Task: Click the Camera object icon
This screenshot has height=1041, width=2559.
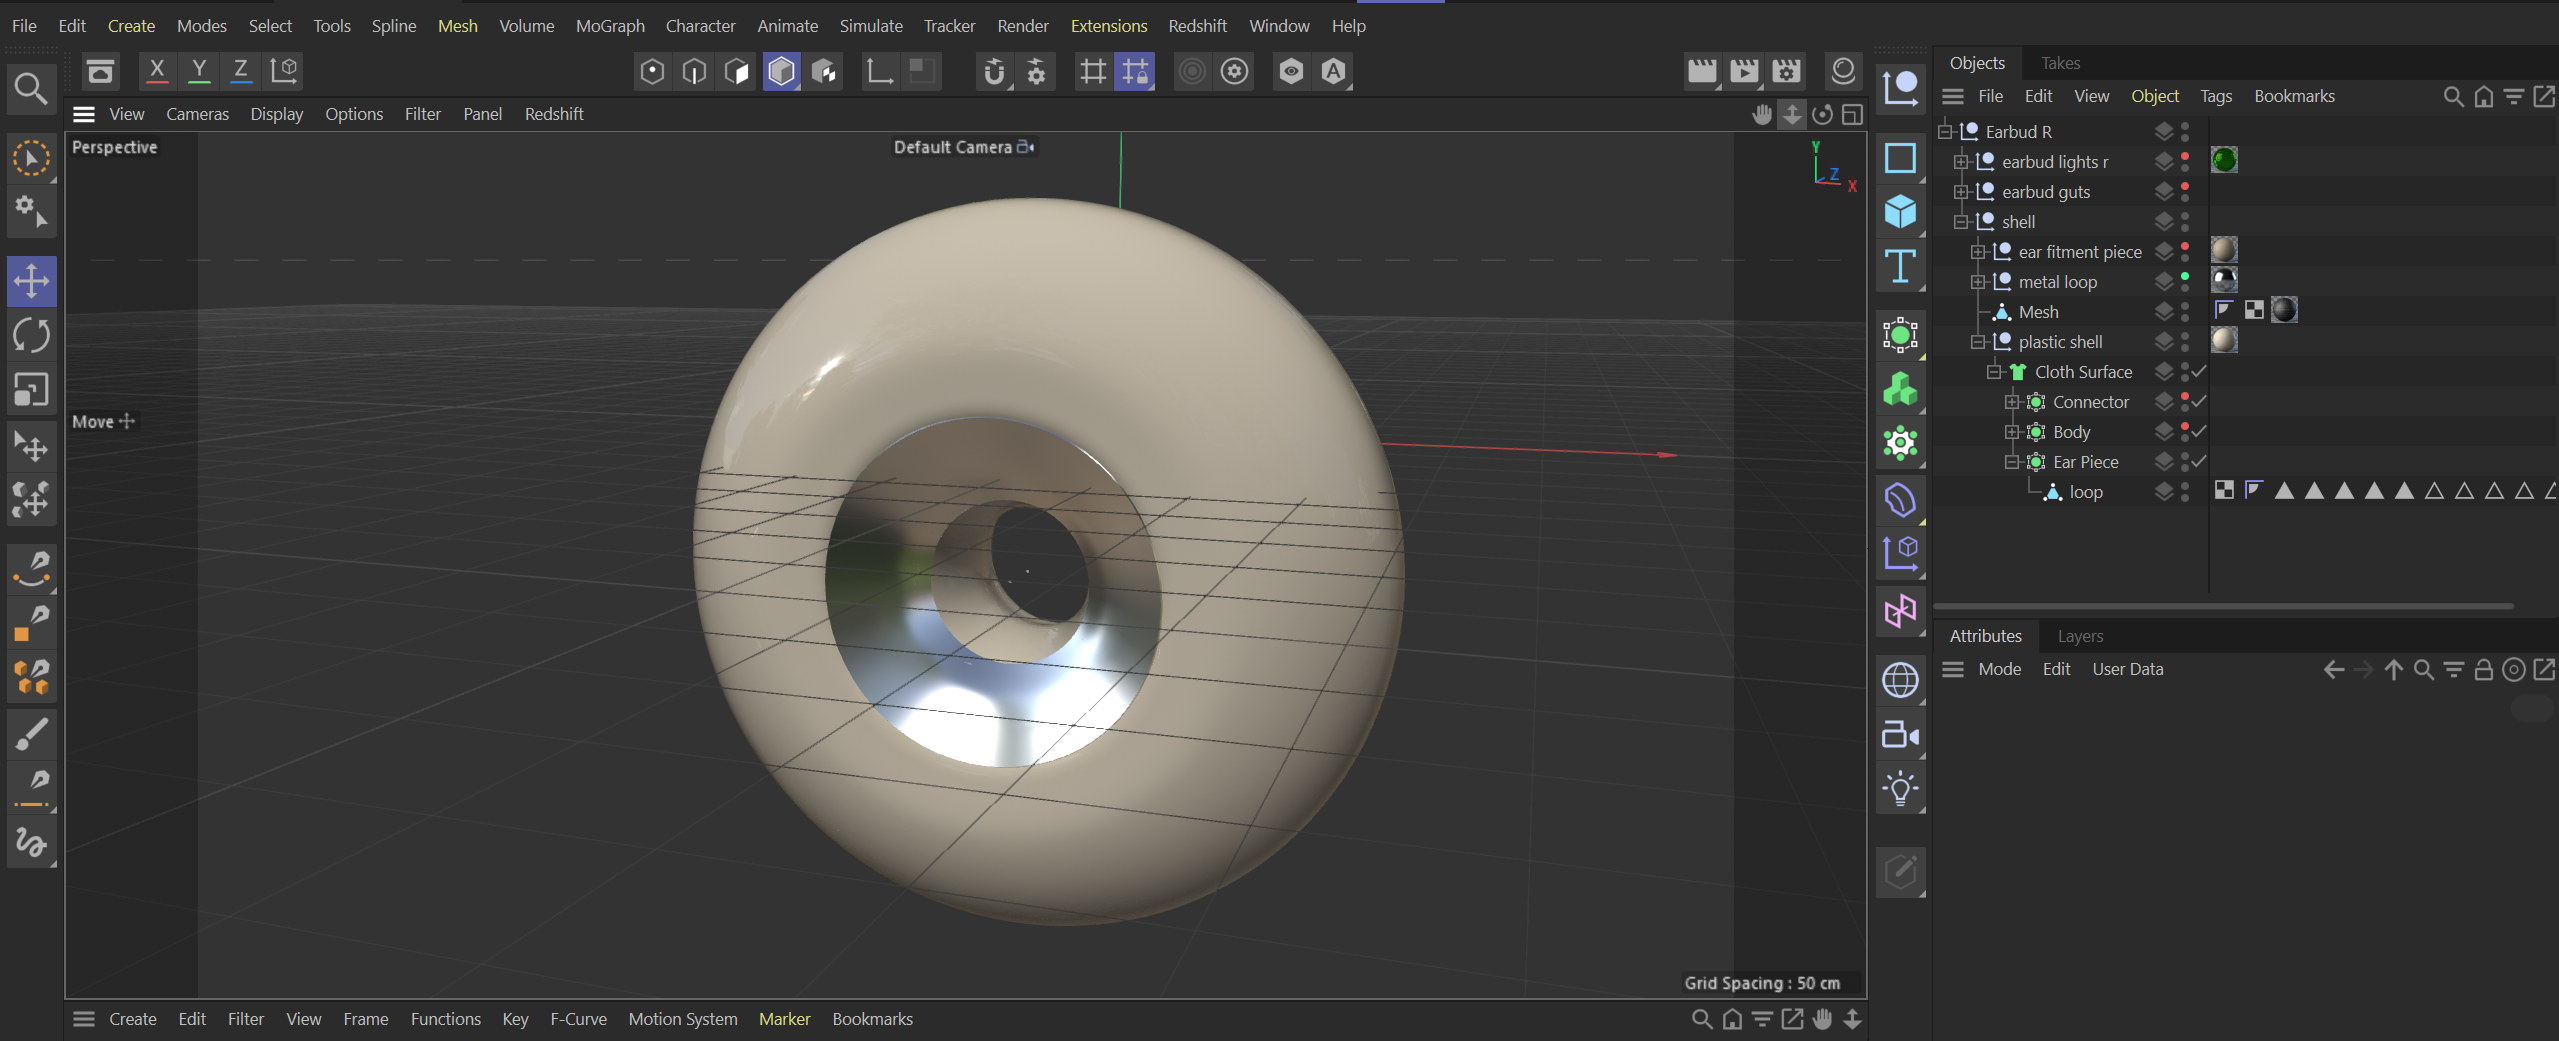Action: [x=1899, y=736]
